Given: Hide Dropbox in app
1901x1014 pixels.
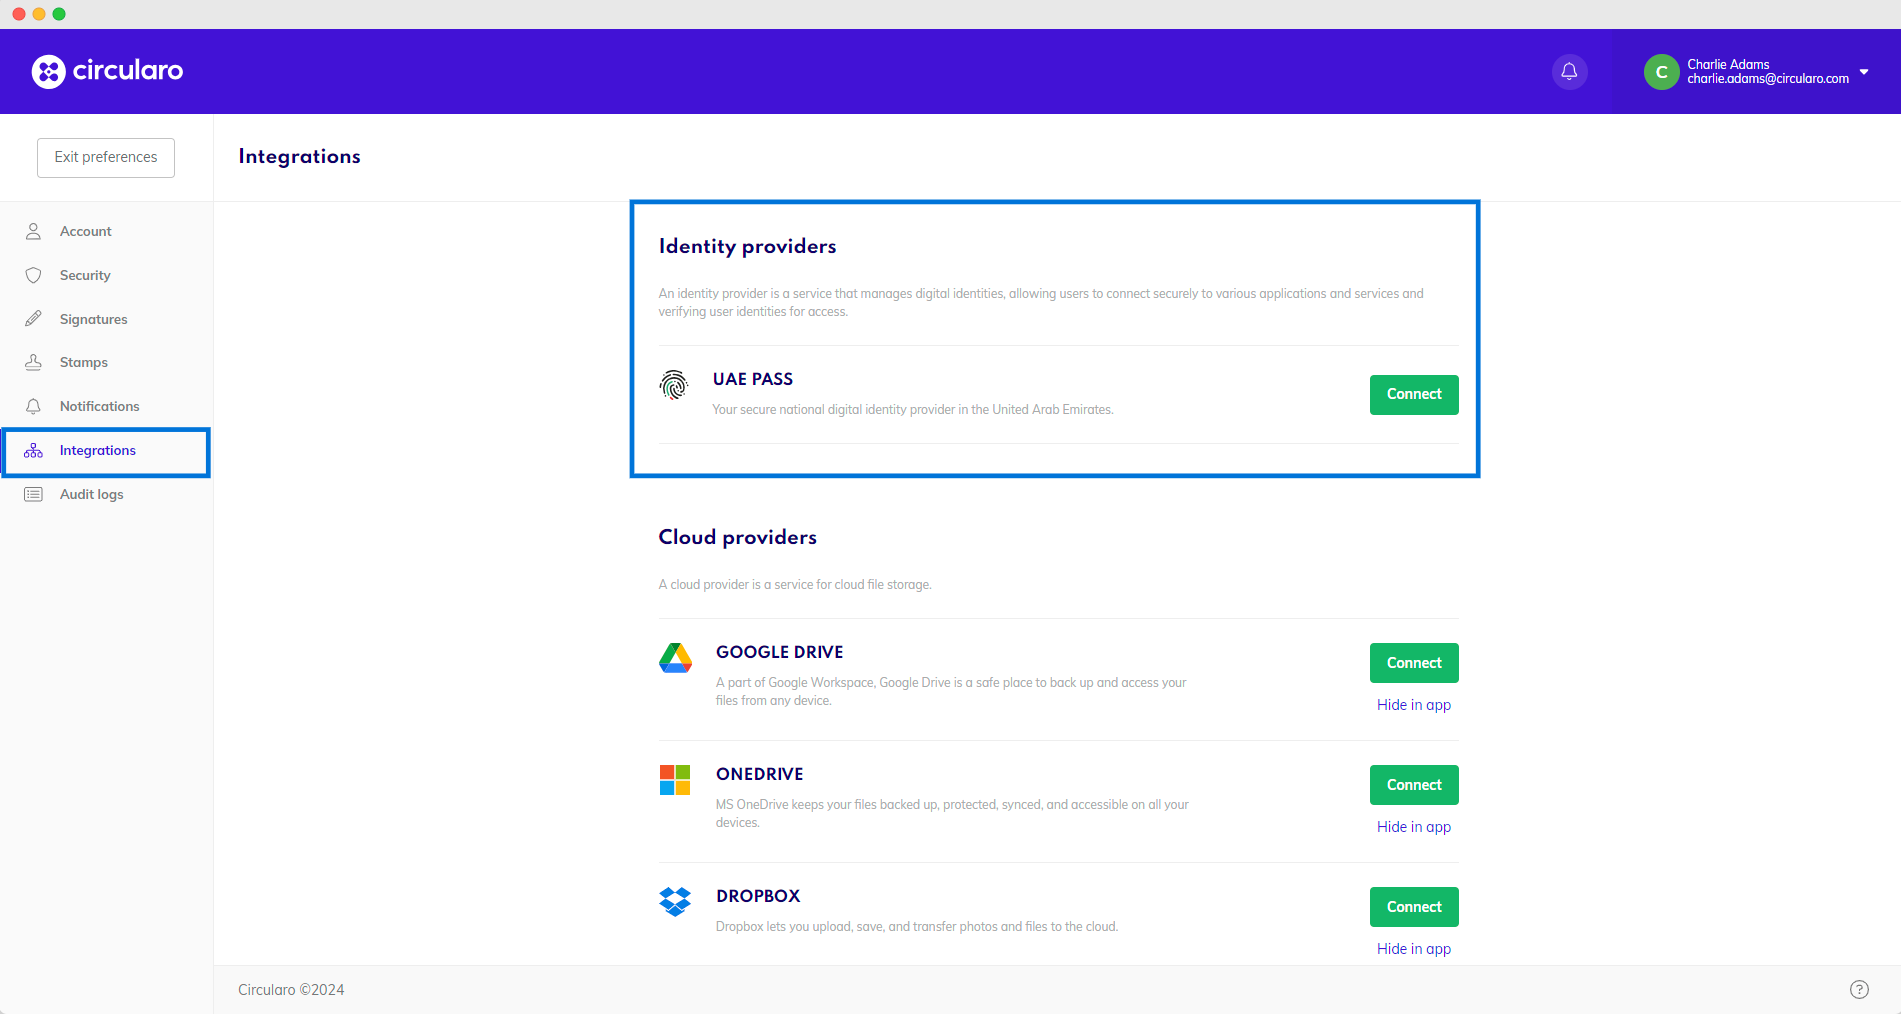Looking at the screenshot, I should click(1413, 948).
